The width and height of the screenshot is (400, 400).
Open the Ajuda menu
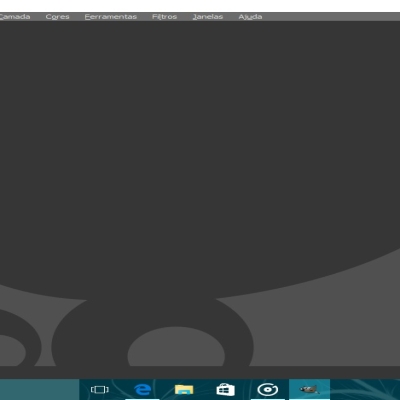click(x=250, y=17)
